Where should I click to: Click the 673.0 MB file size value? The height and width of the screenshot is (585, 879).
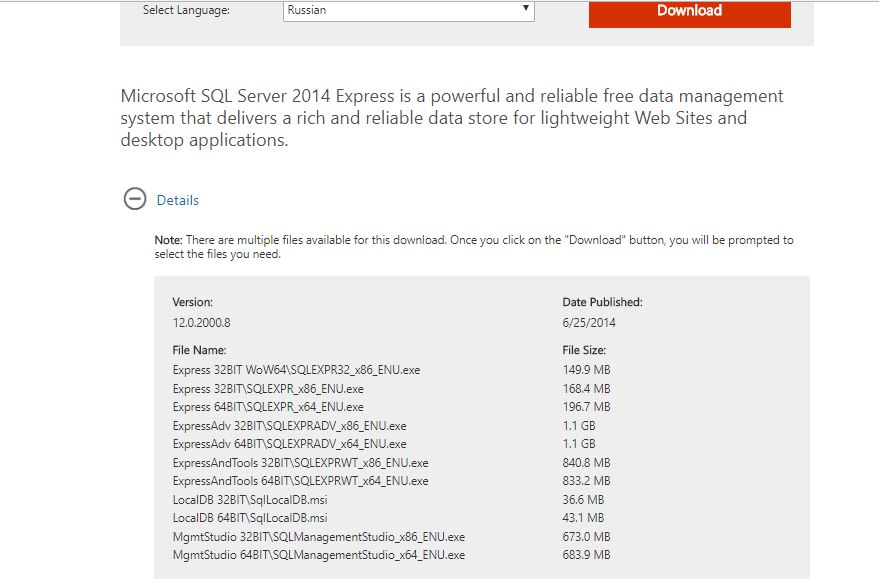coord(586,537)
